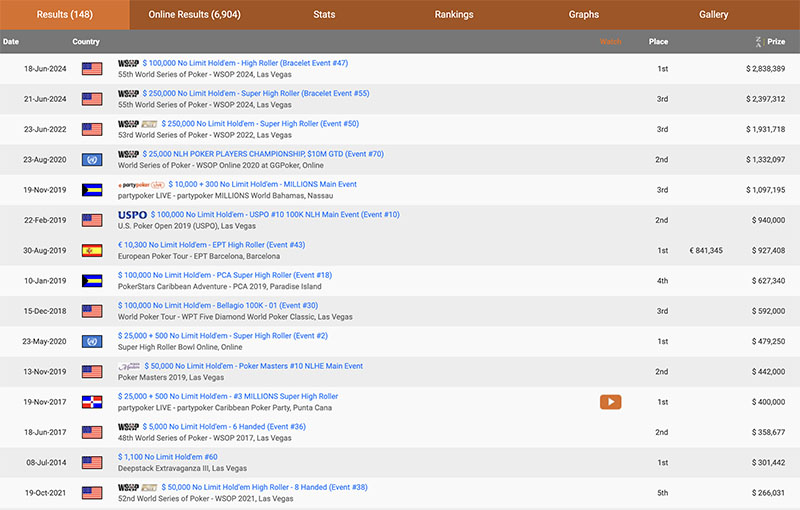Screen dimensions: 800x510
Task: Open the $1,100 No Limit Hold'em #60 link
Action: (x=167, y=456)
